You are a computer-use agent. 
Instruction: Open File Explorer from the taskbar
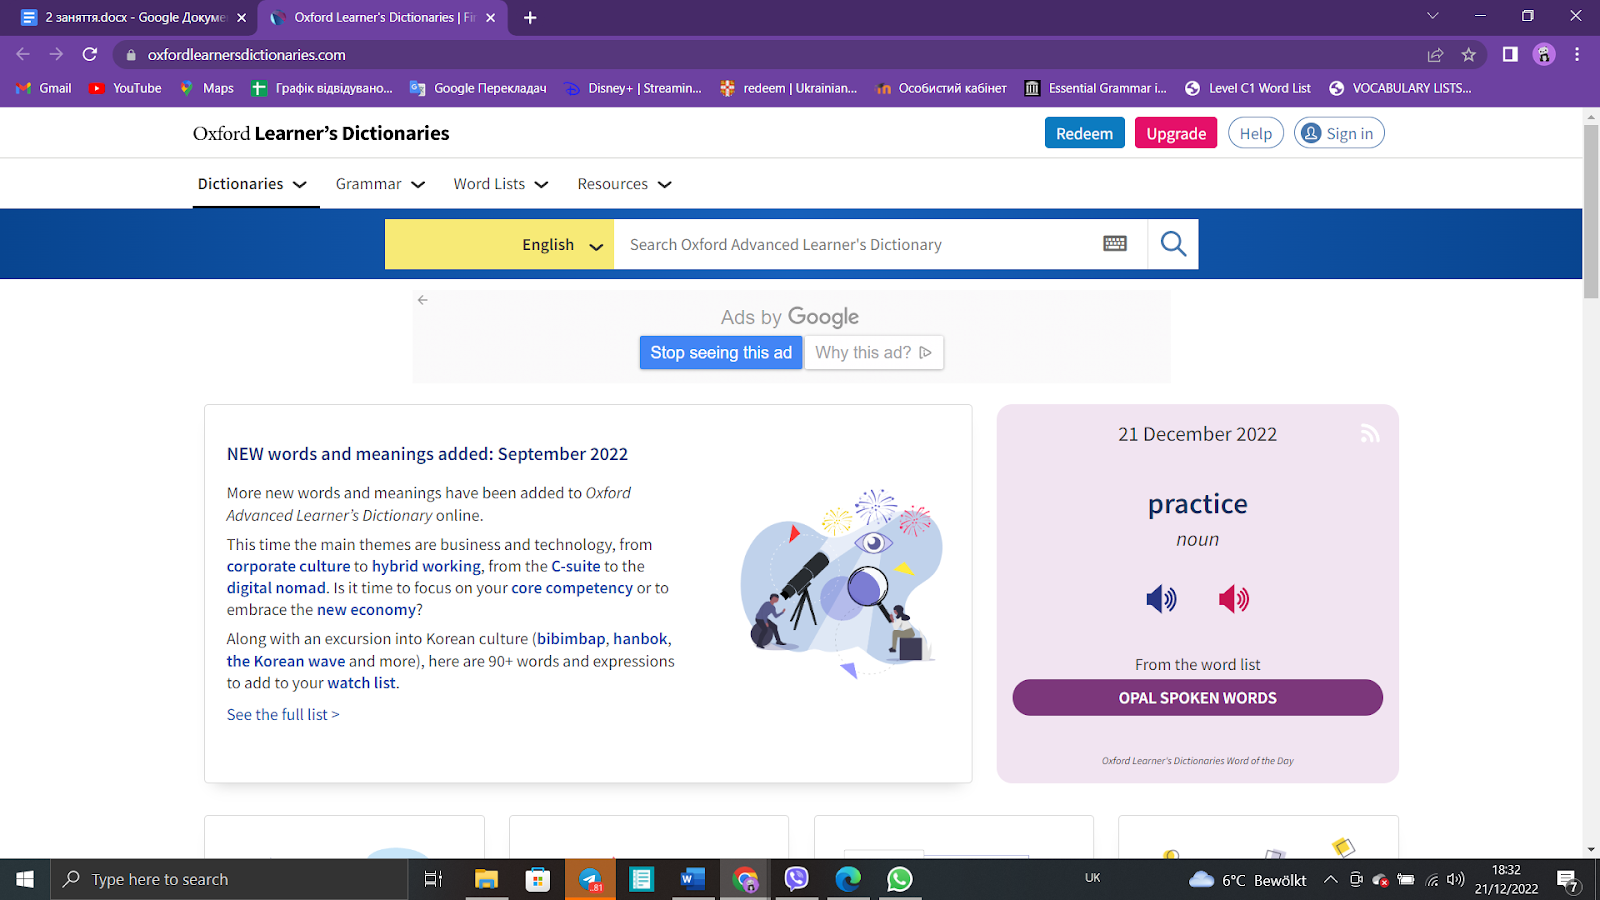(x=486, y=879)
